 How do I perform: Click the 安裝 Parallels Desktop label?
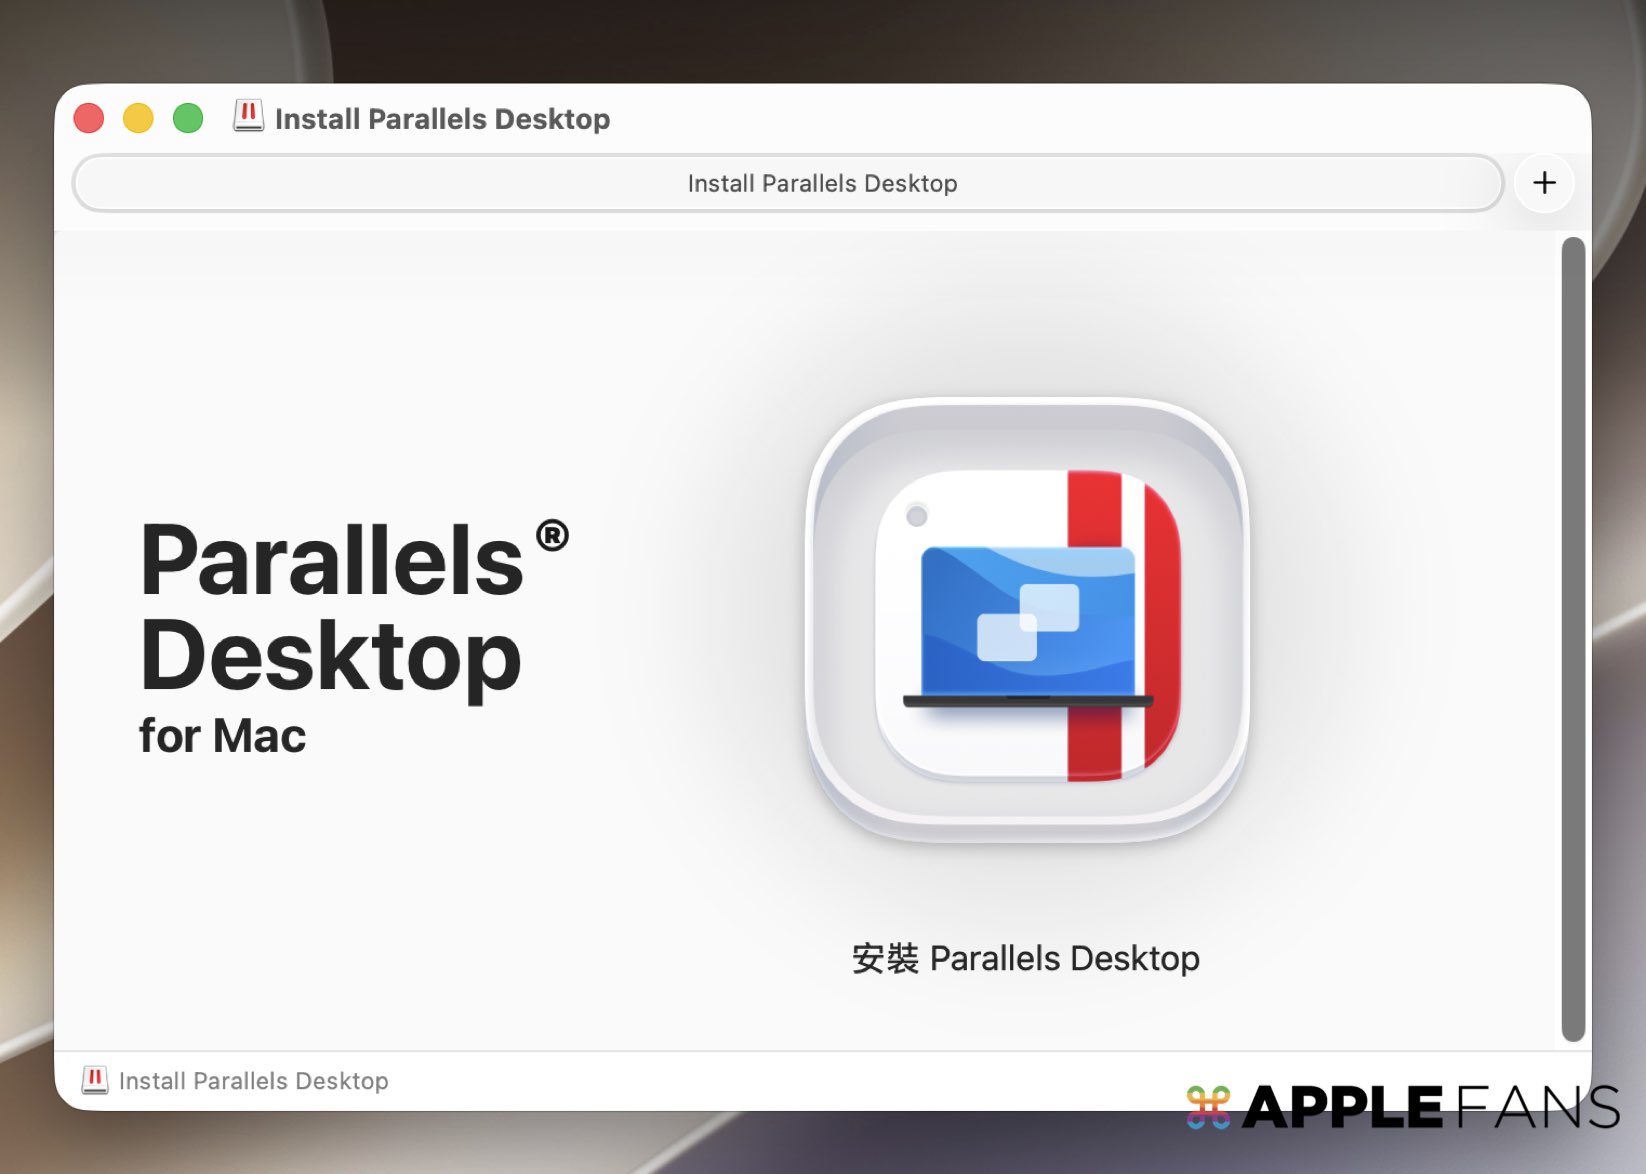coord(1026,958)
